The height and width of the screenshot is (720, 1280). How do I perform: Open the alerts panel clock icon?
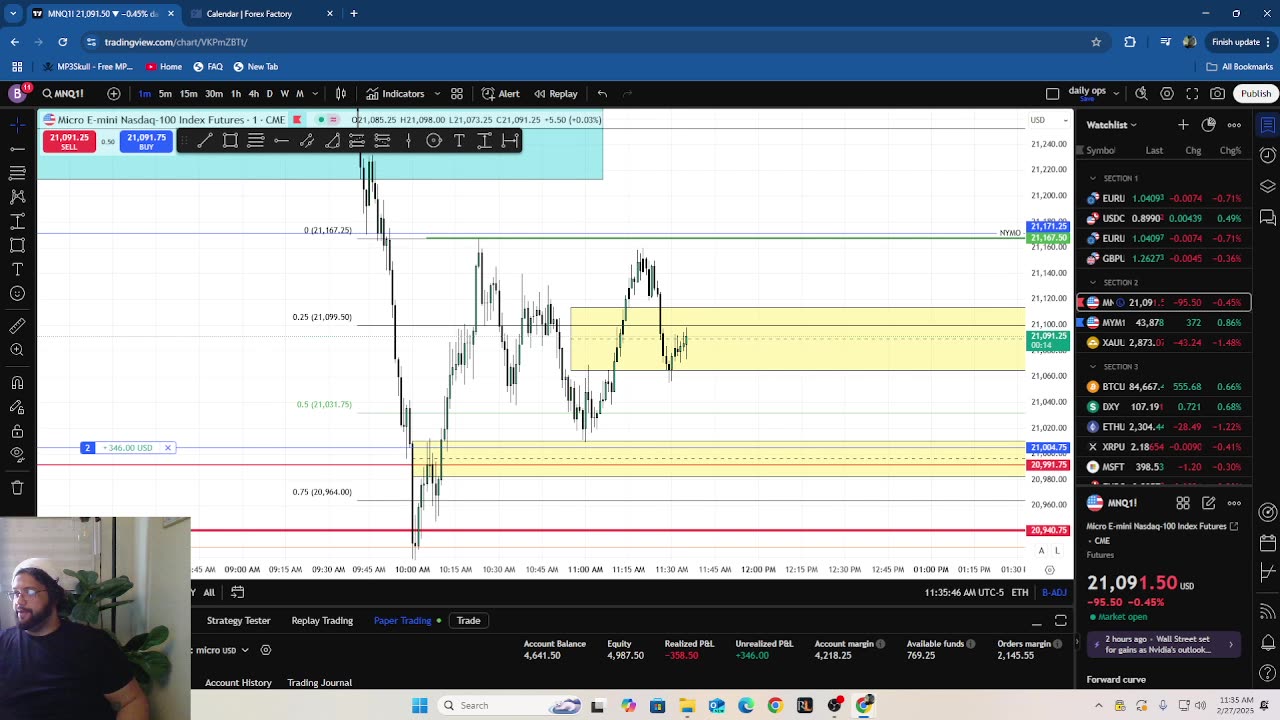pyautogui.click(x=1267, y=155)
